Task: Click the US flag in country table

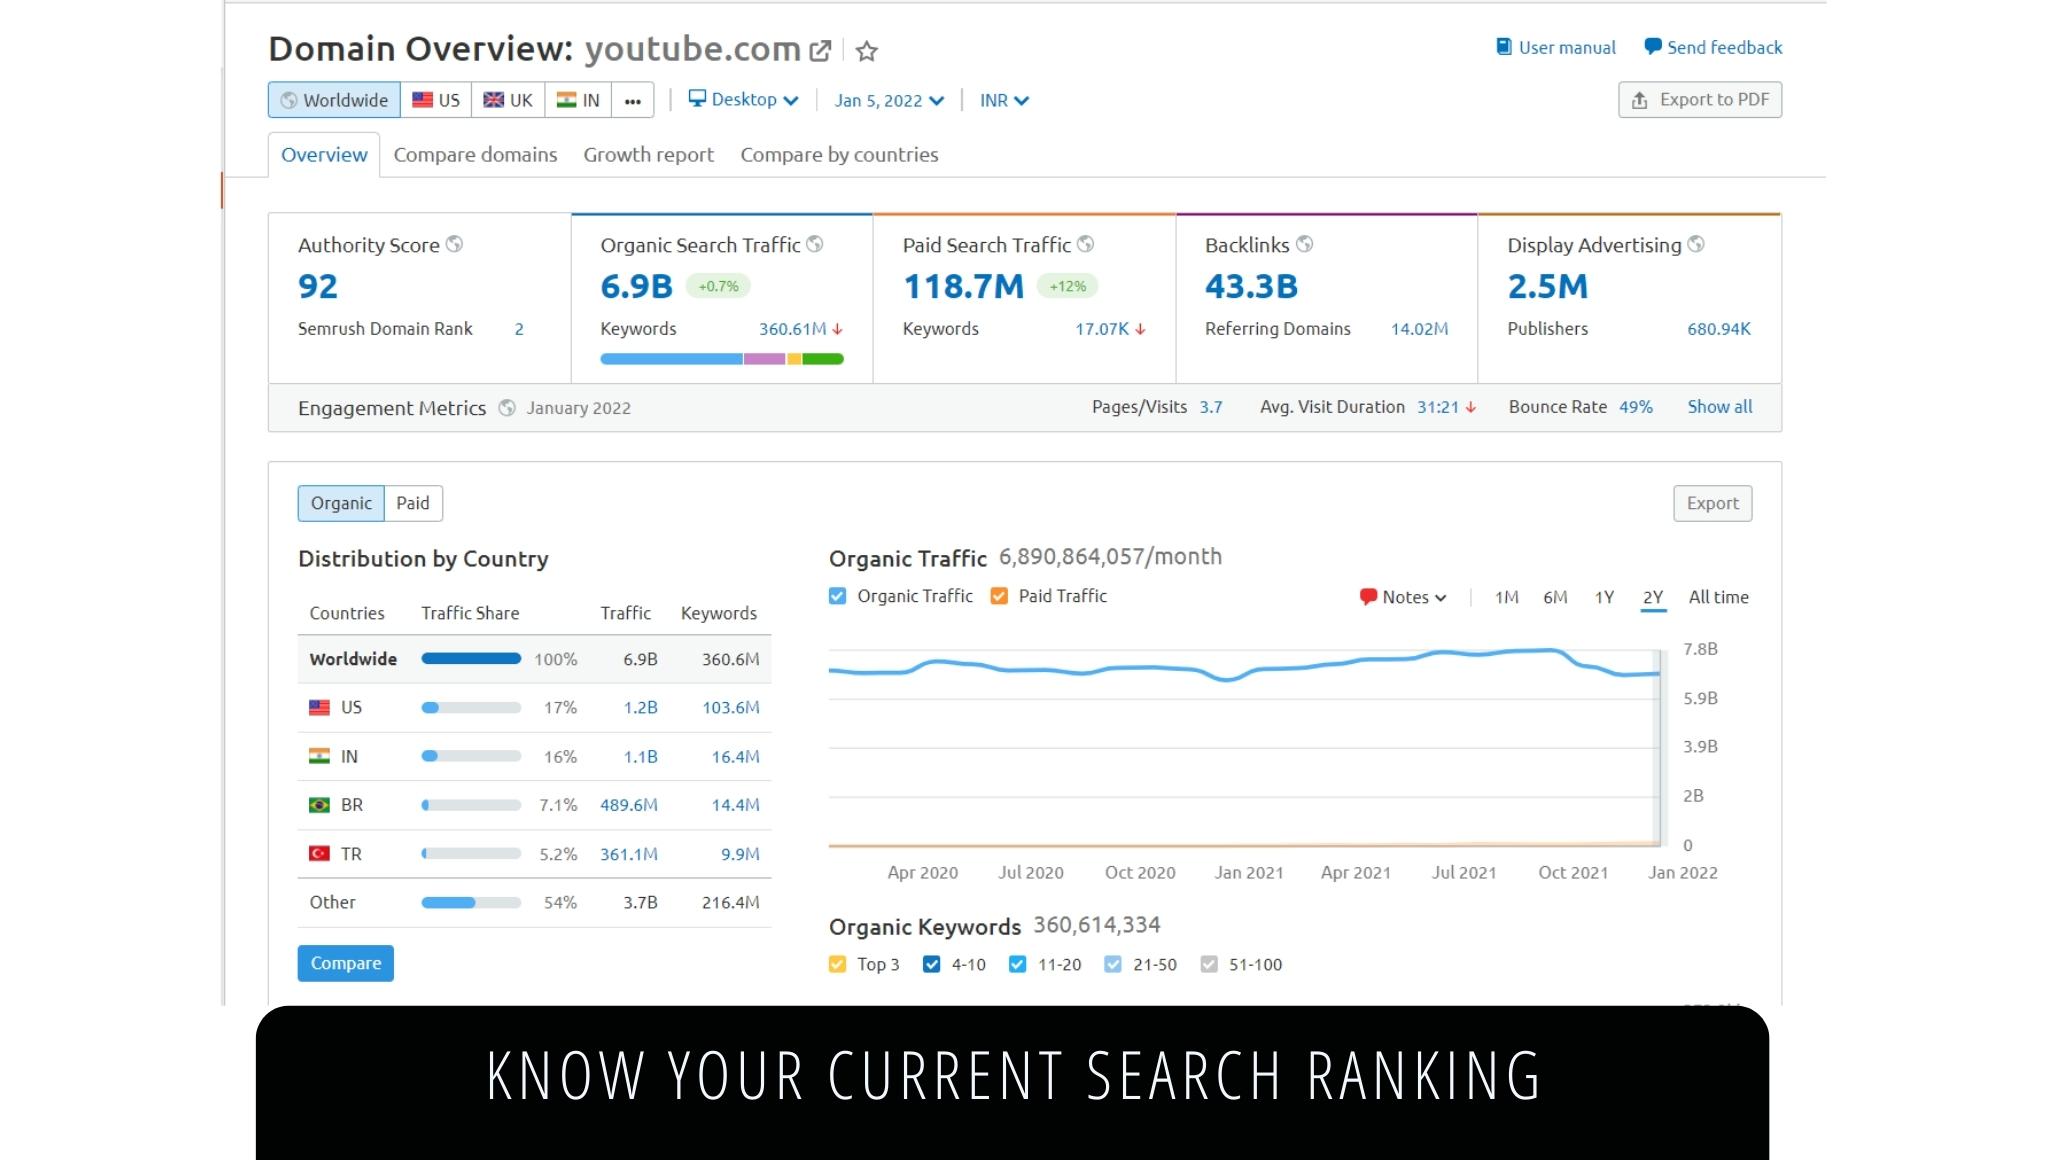Action: click(x=319, y=708)
